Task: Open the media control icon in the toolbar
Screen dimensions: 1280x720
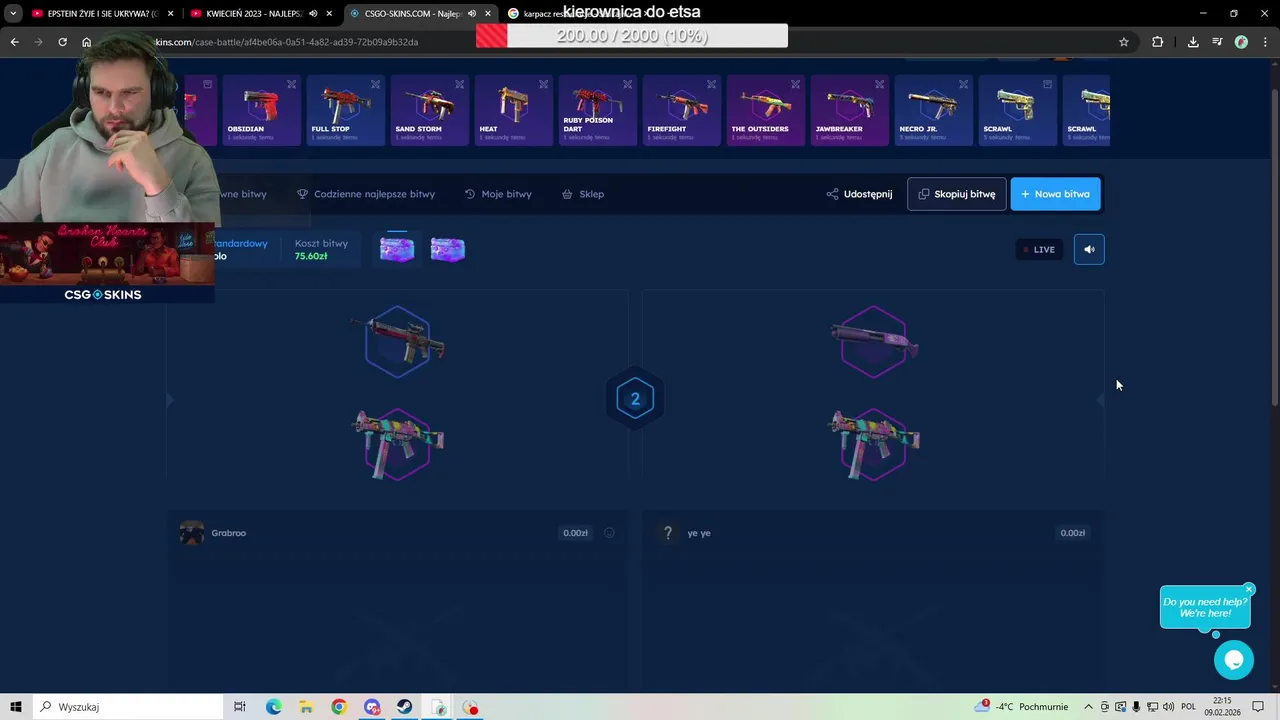Action: (x=1217, y=42)
